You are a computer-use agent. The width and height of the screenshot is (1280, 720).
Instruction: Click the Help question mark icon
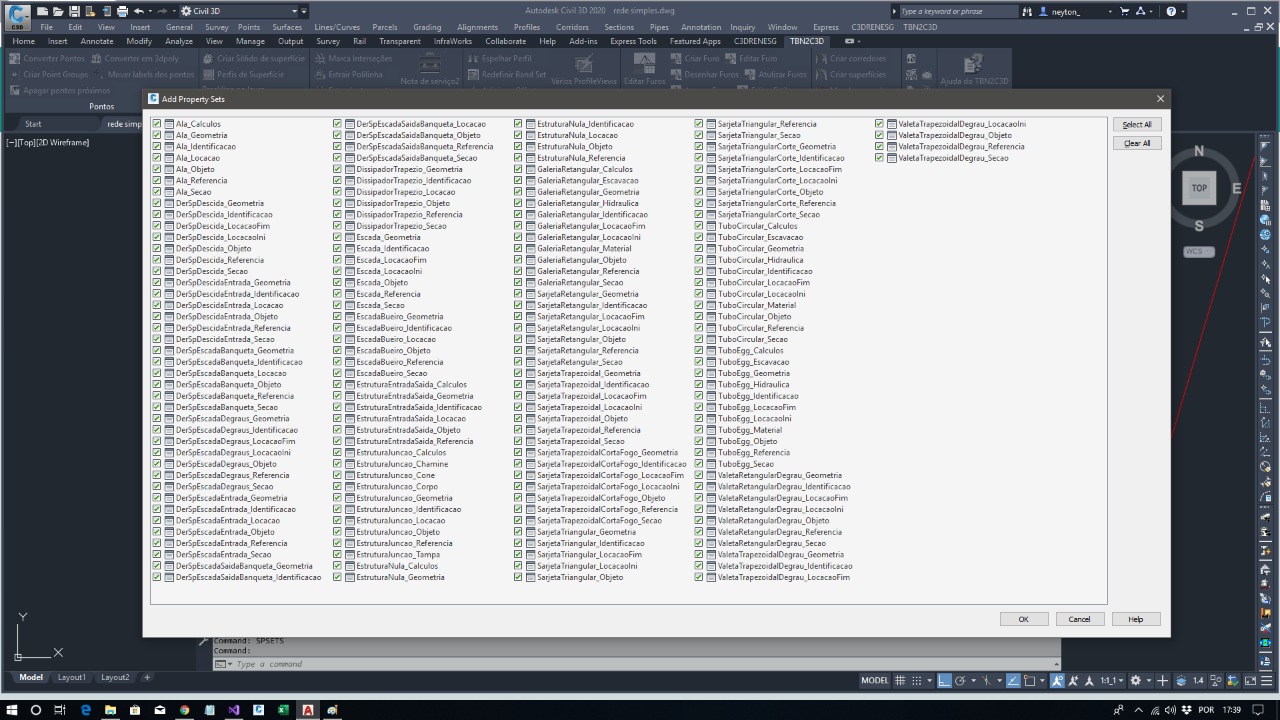pos(1171,11)
